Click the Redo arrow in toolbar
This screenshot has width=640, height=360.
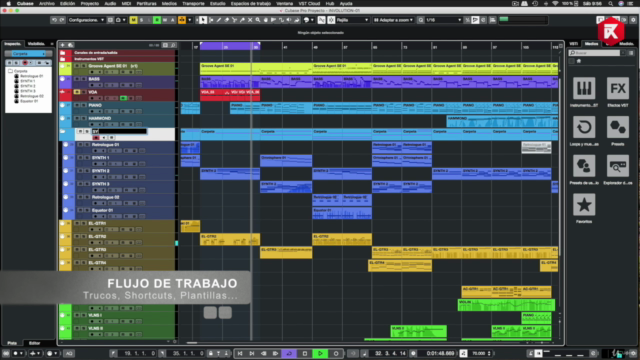[62, 20]
